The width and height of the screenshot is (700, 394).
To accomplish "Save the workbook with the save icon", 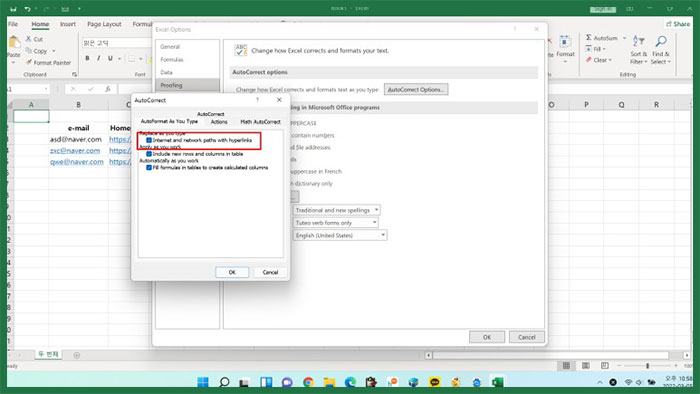I will 13,9.
